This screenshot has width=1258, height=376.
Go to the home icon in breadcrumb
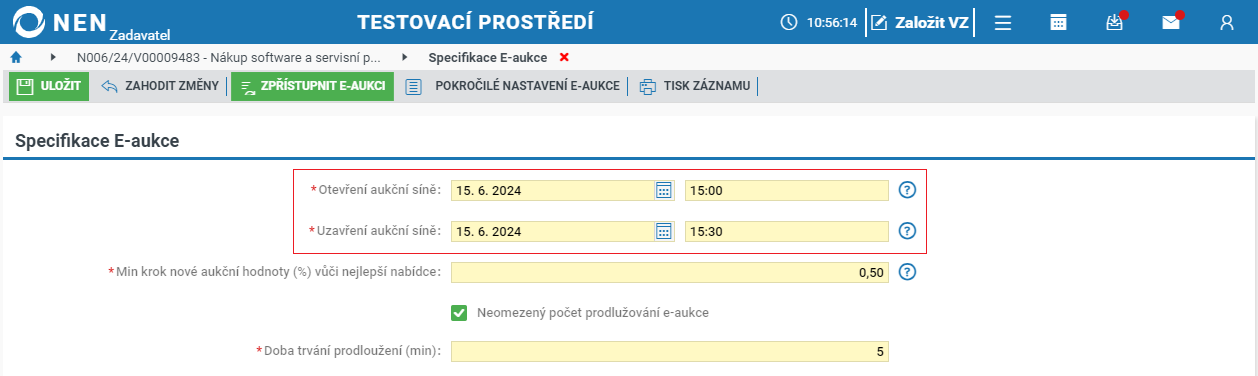click(x=16, y=58)
